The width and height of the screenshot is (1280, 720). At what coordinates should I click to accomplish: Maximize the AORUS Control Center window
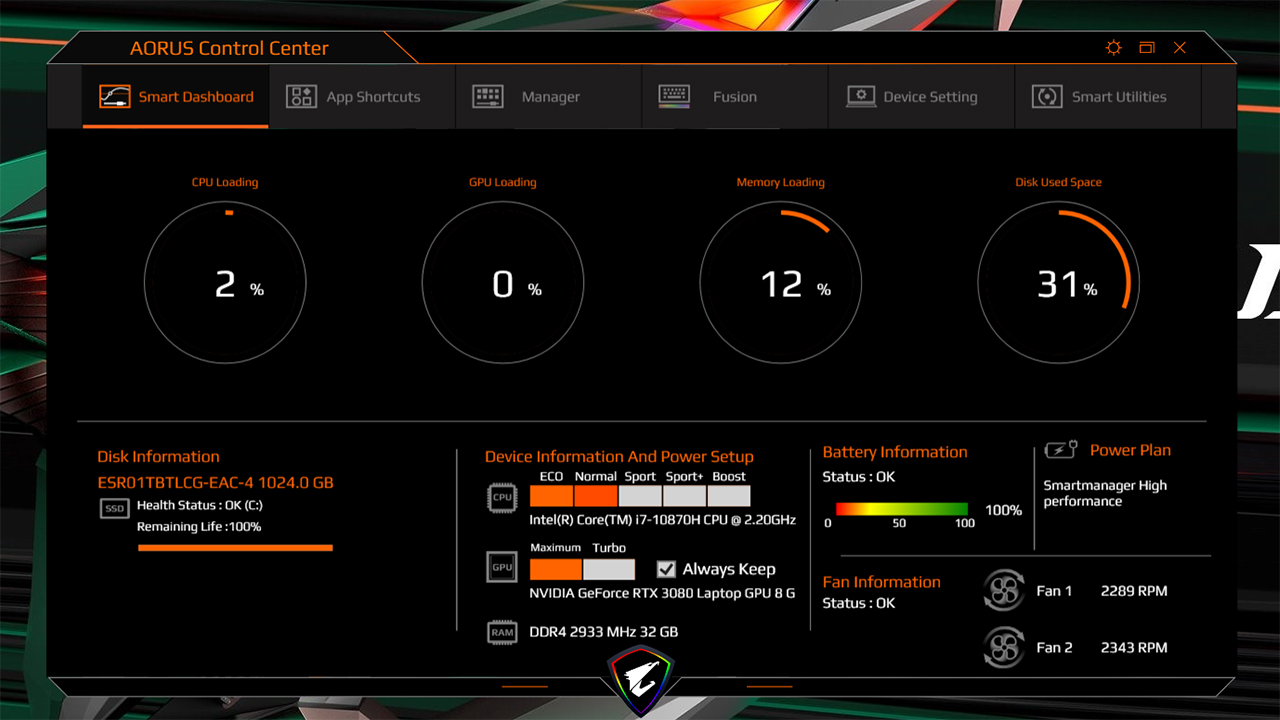[x=1147, y=48]
